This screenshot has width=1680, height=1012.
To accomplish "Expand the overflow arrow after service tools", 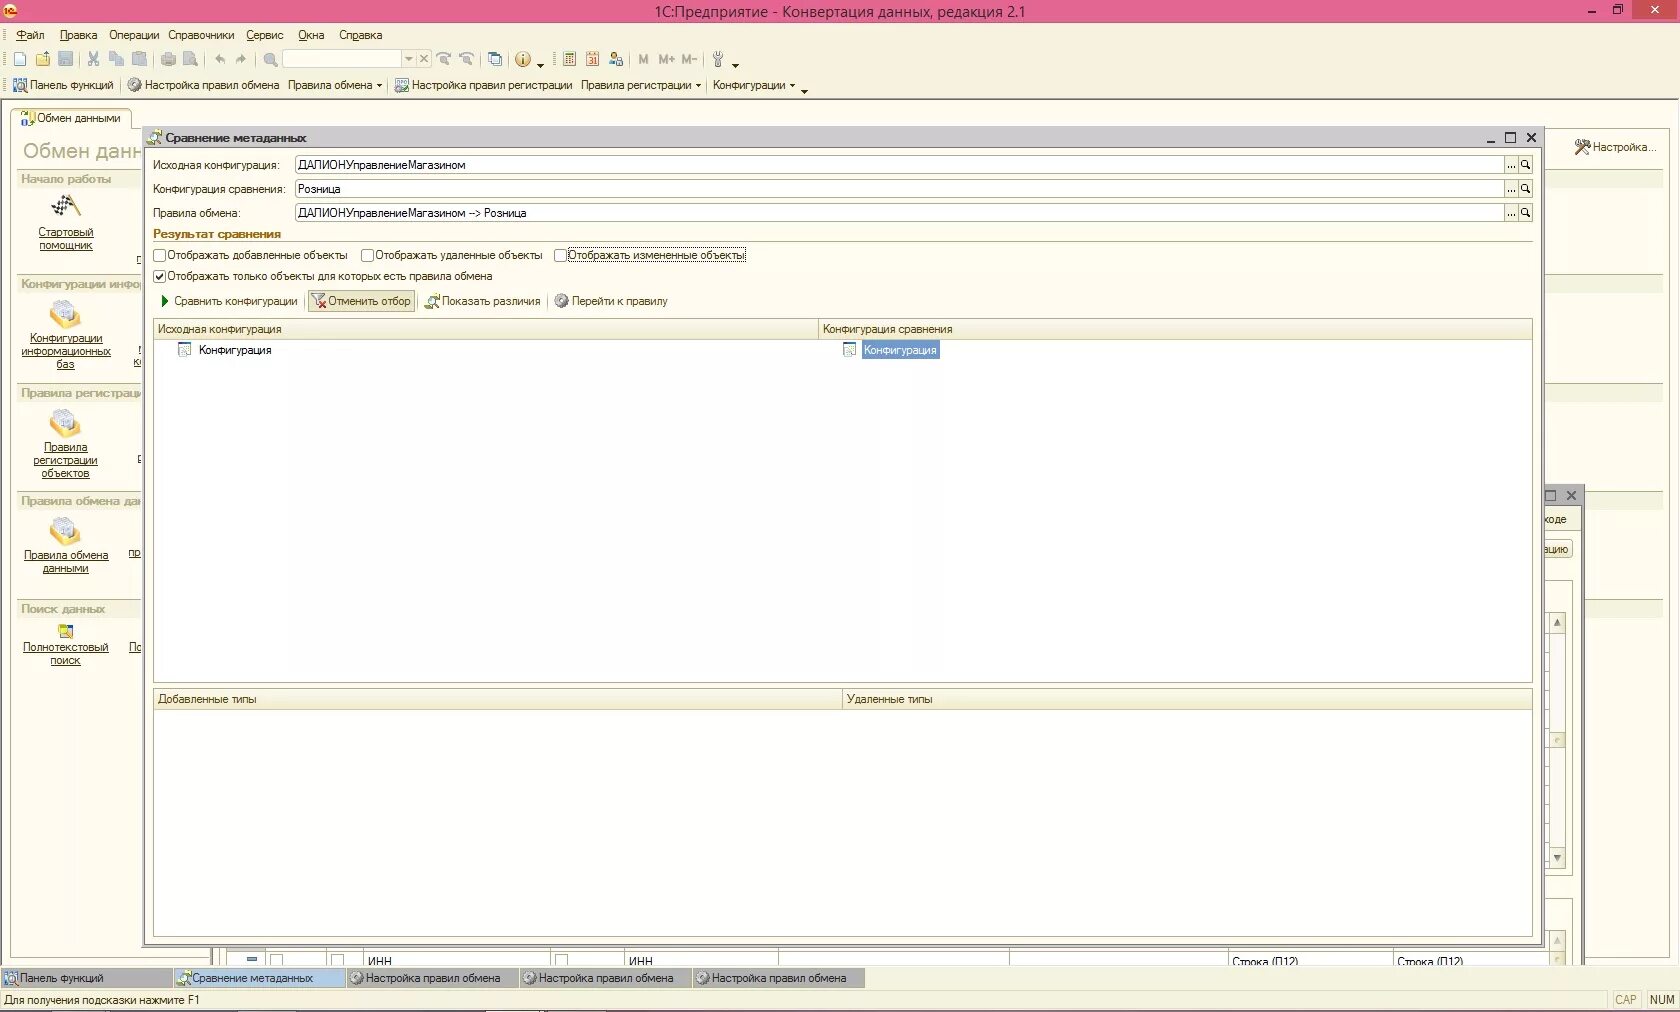I will click(736, 65).
